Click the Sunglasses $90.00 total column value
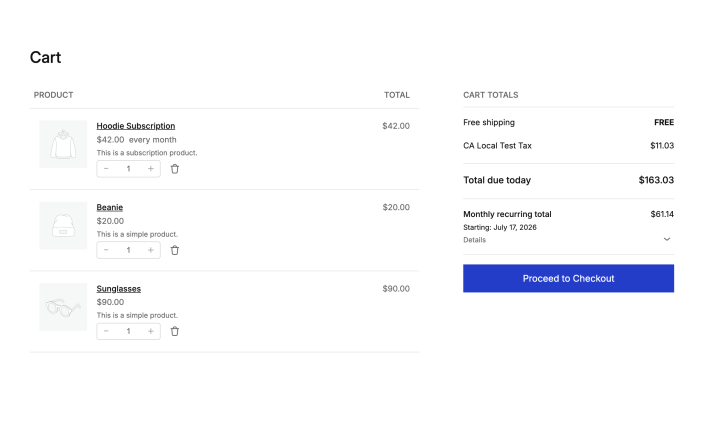The width and height of the screenshot is (704, 440). [x=396, y=289]
